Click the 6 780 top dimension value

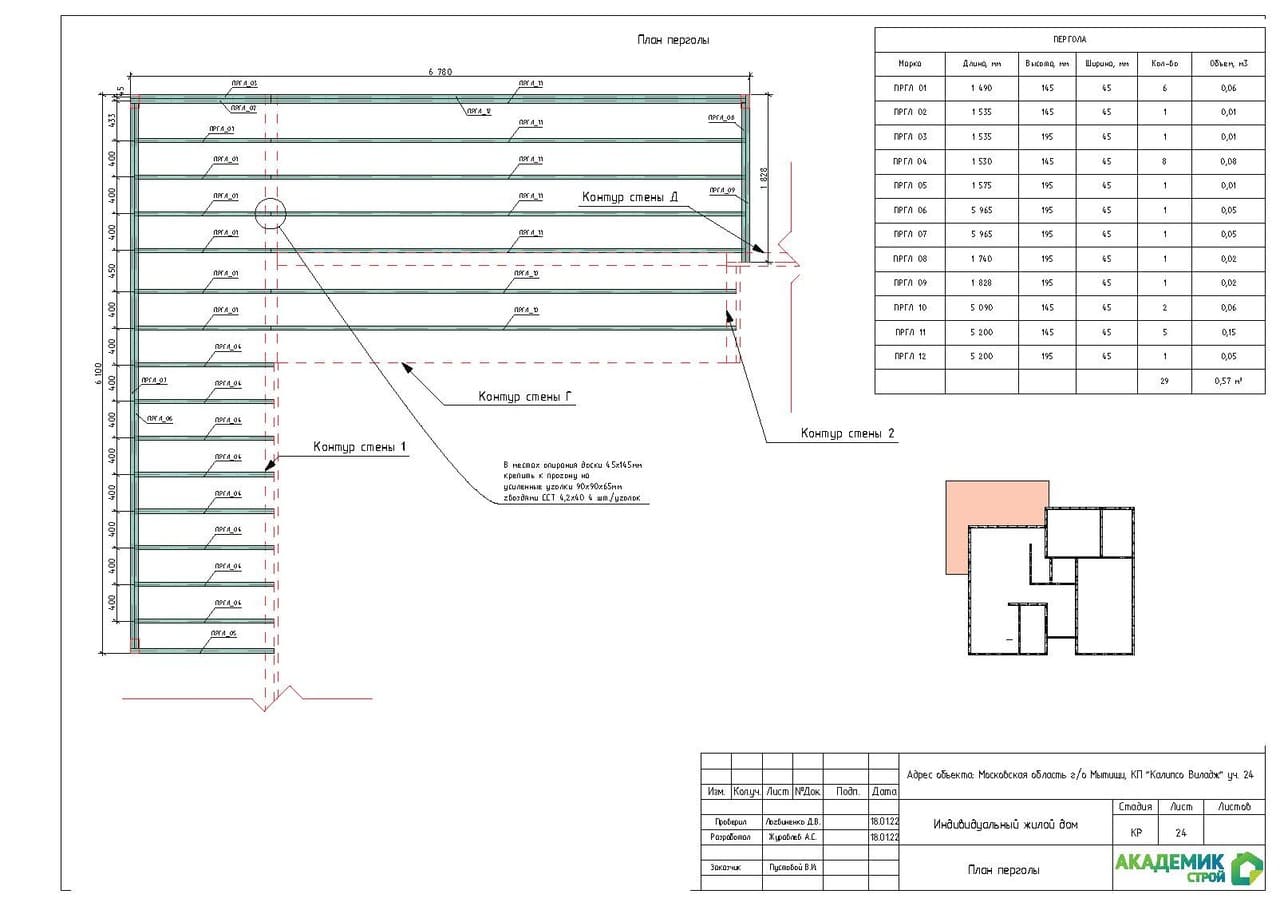pos(440,72)
